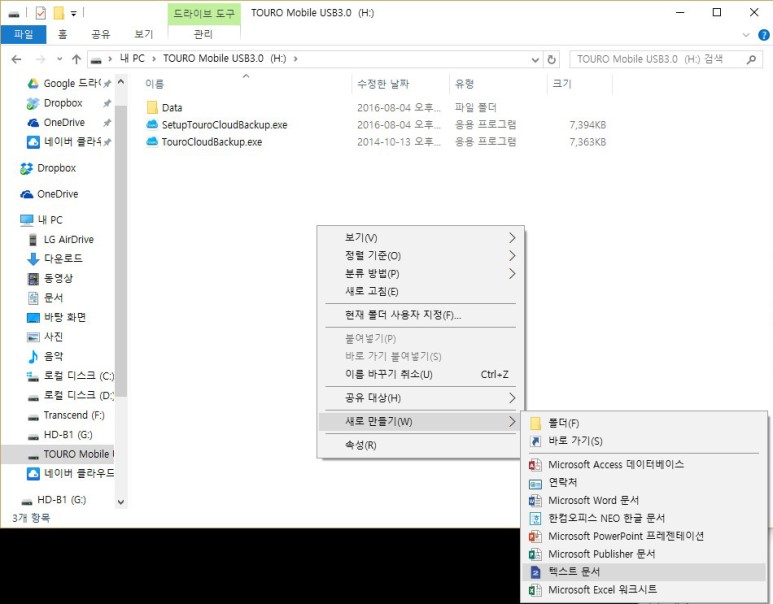Click the Google 드라이브 icon in sidebar

[33, 83]
